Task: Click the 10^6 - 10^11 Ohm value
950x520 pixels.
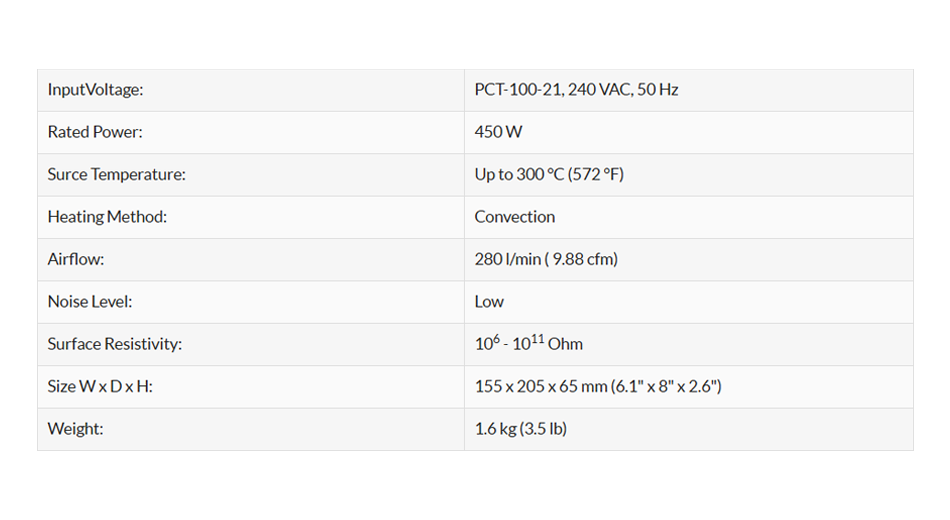Action: (528, 344)
